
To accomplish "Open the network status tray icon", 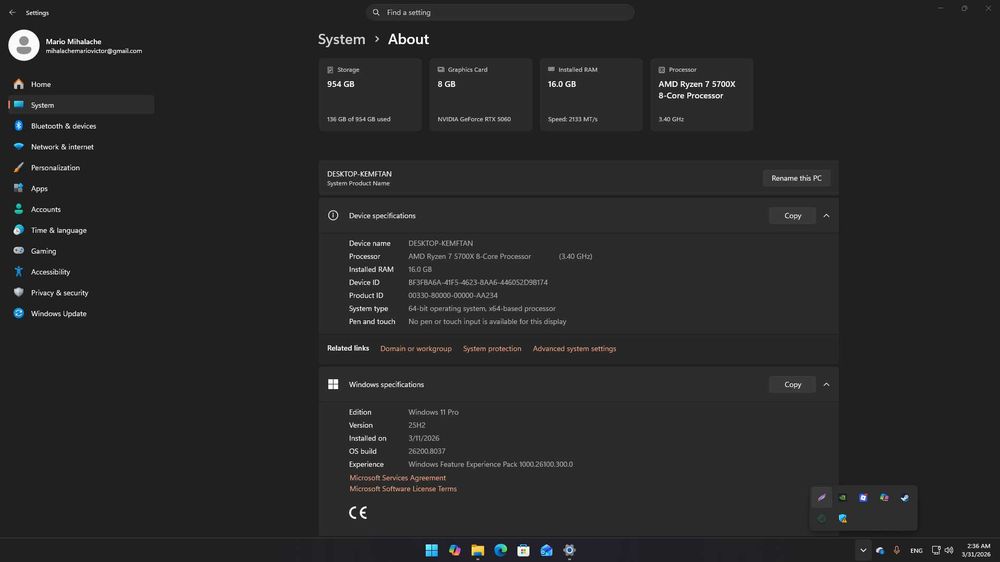I will [x=936, y=551].
